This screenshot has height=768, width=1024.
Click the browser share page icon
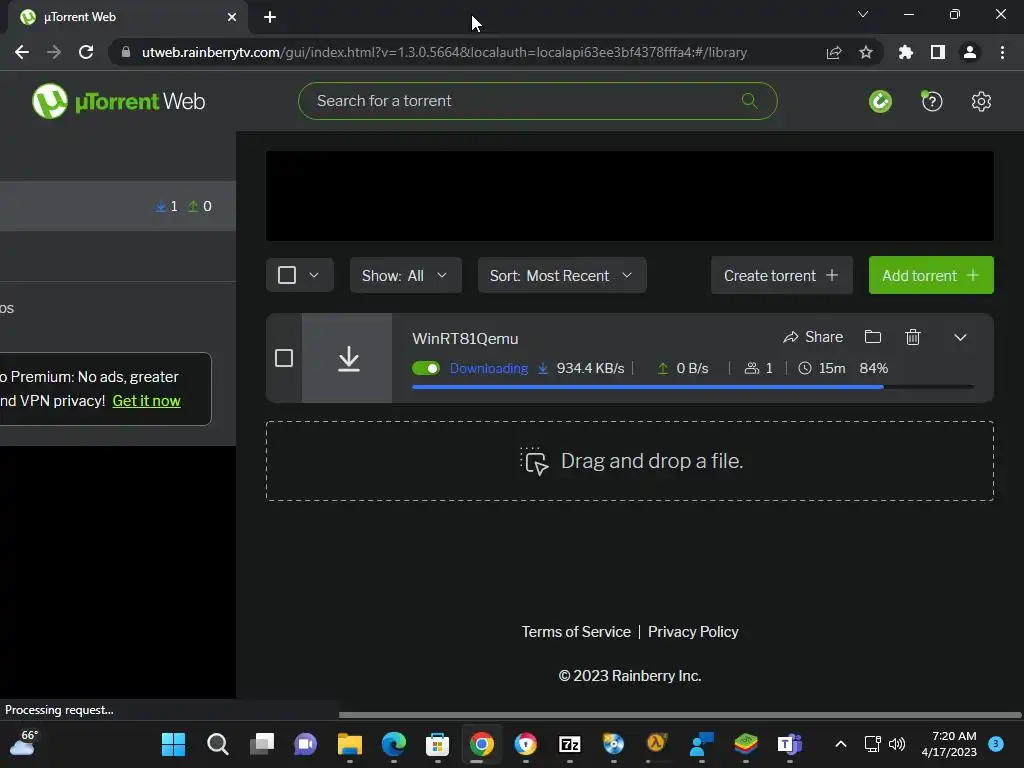point(834,52)
